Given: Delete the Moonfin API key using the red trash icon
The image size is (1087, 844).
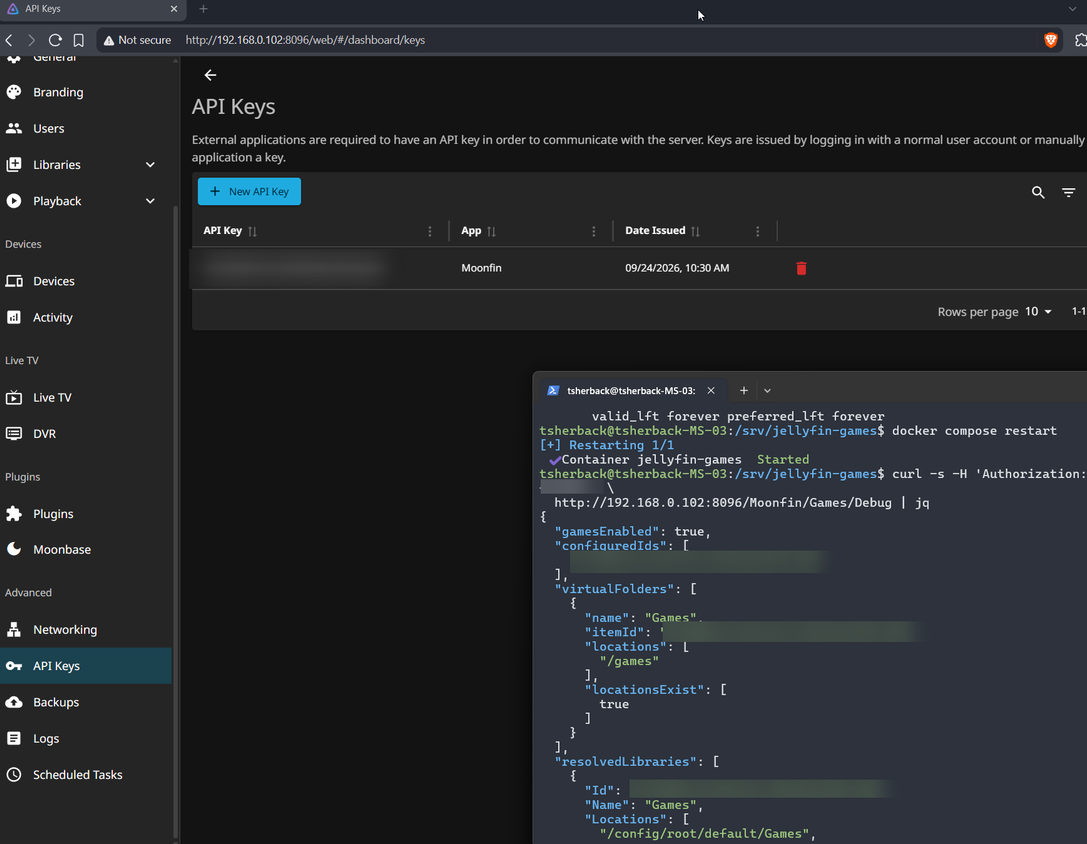Looking at the screenshot, I should (801, 268).
